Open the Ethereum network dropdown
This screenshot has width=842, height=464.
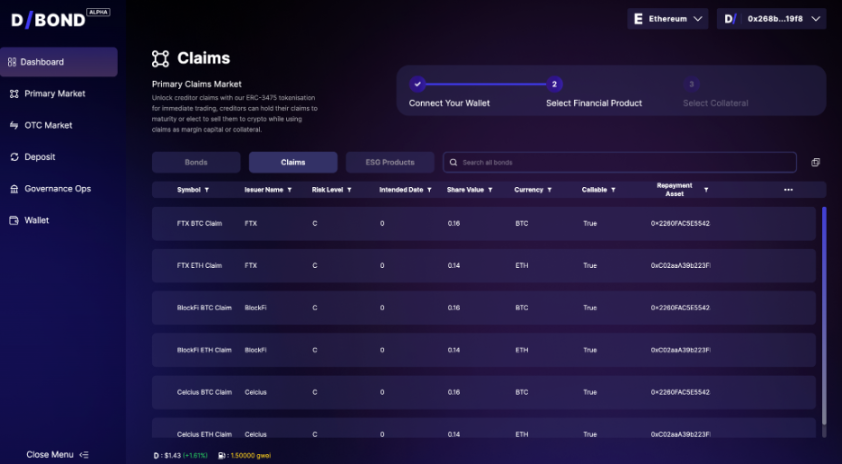coord(667,18)
